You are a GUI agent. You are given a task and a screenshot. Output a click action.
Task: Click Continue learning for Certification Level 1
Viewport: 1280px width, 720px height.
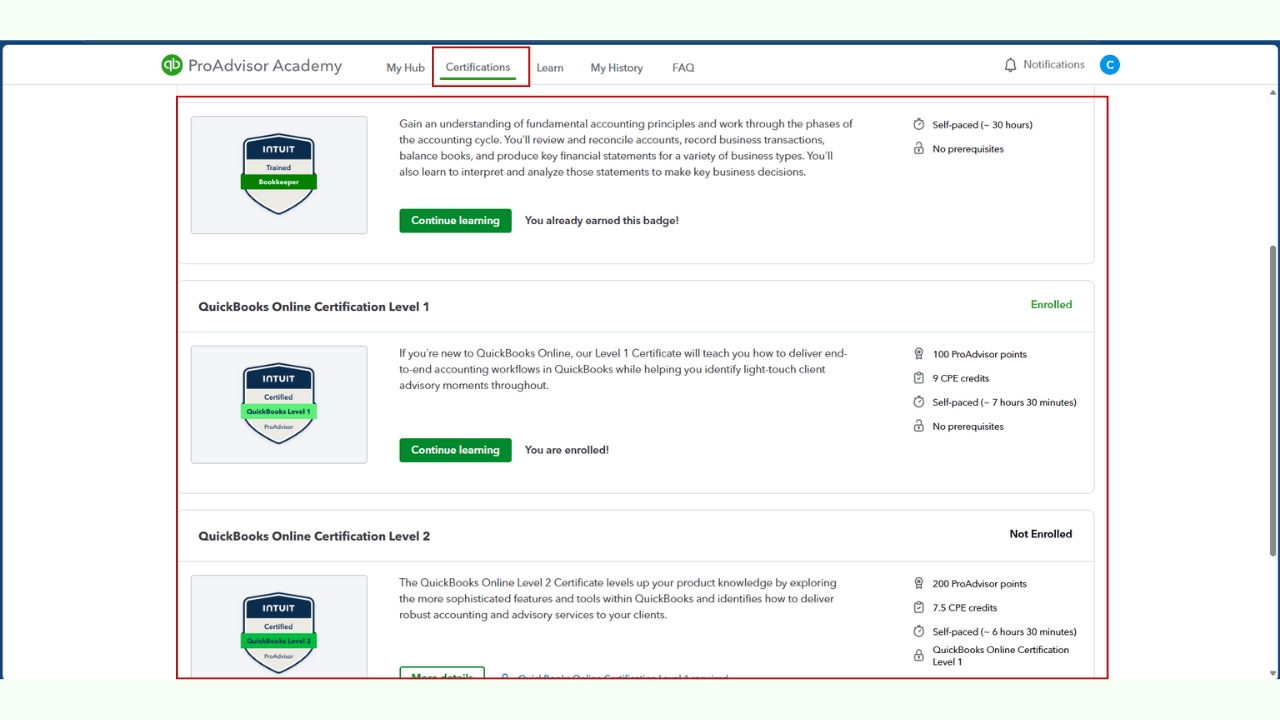click(x=455, y=450)
